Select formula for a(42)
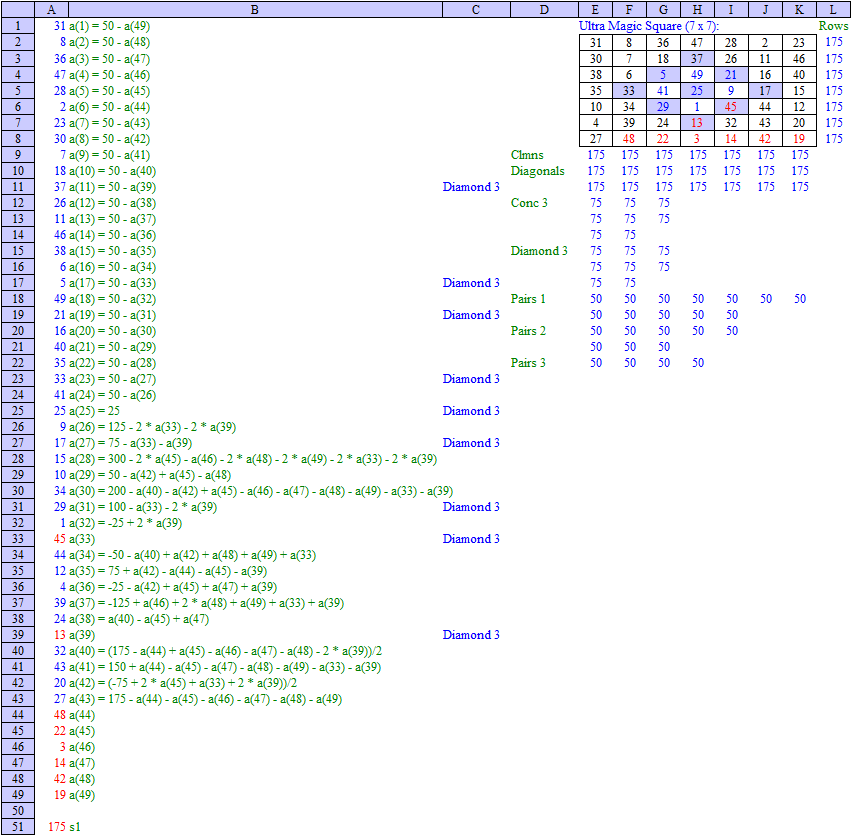The height and width of the screenshot is (837, 853). (183, 683)
